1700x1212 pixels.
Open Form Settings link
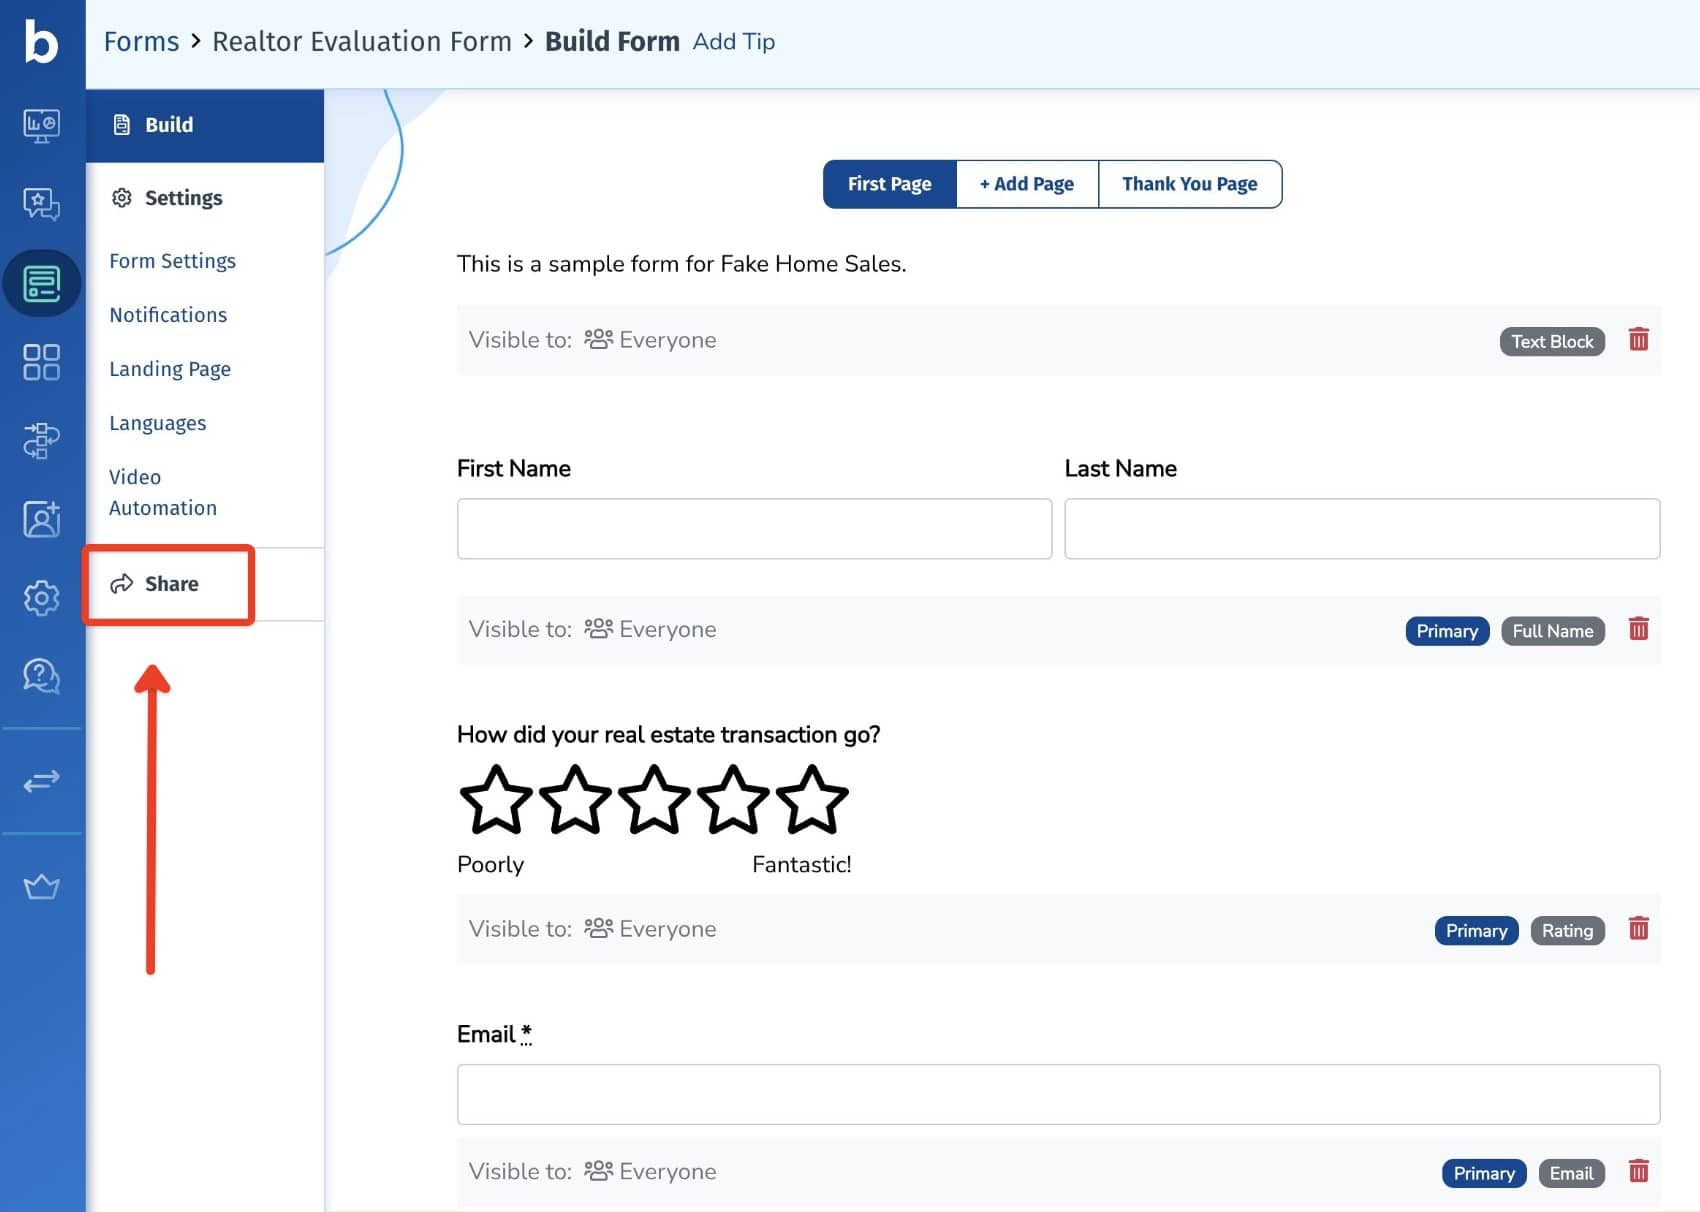[172, 261]
